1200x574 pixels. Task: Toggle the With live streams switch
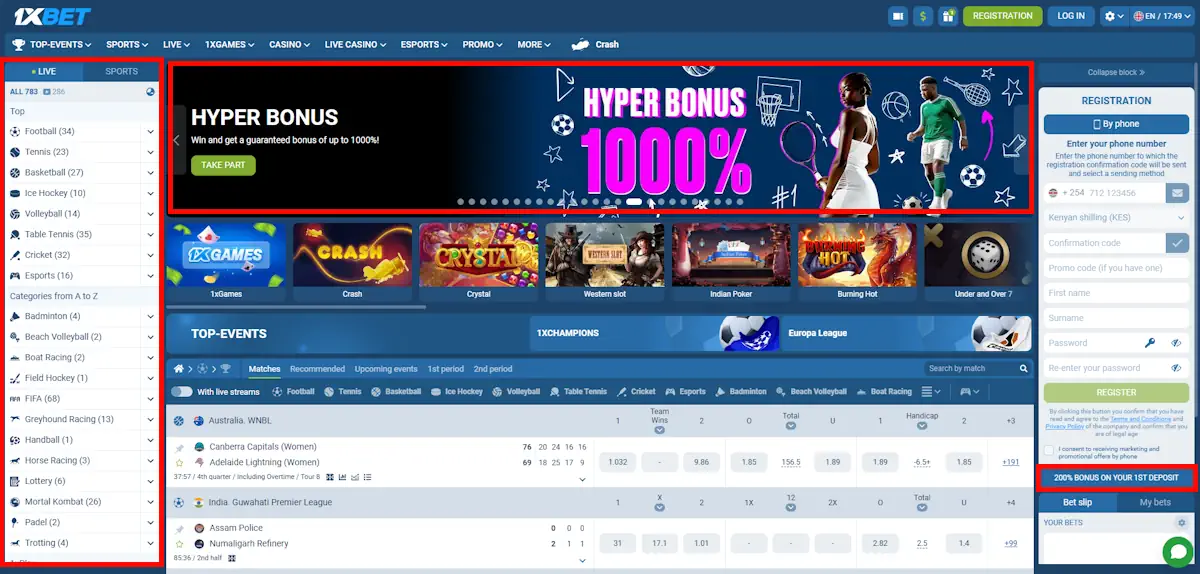(182, 392)
